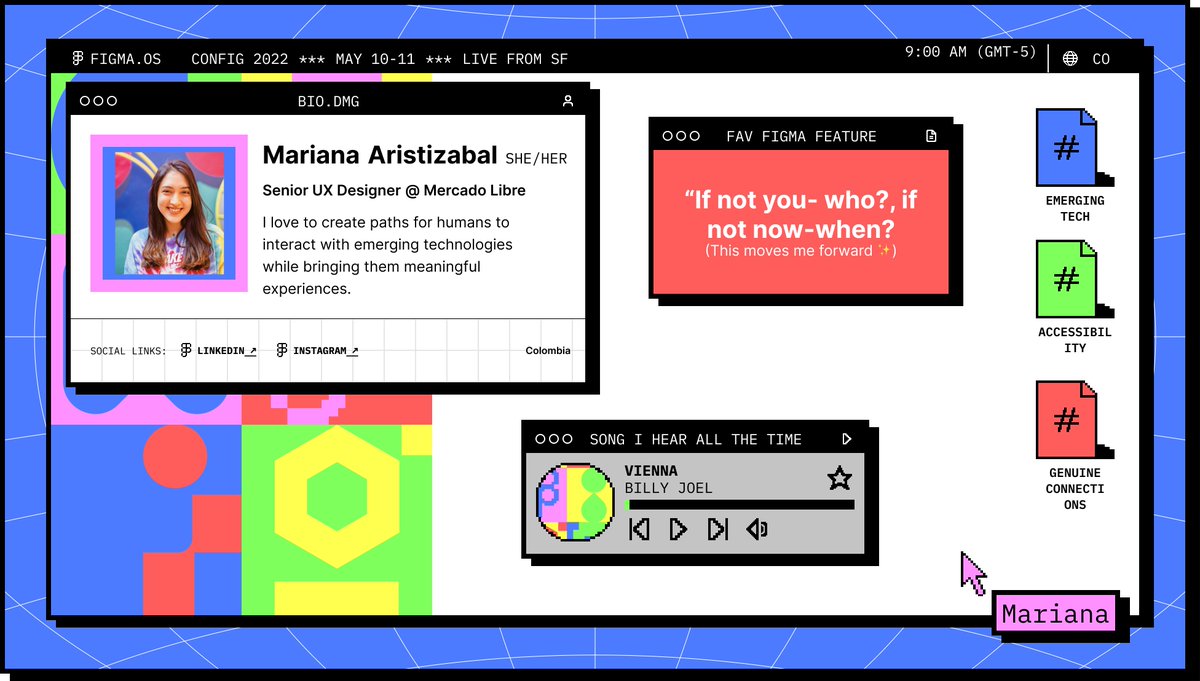Image resolution: width=1200 pixels, height=681 pixels.
Task: Click Mariana's profile photo
Action: [169, 213]
